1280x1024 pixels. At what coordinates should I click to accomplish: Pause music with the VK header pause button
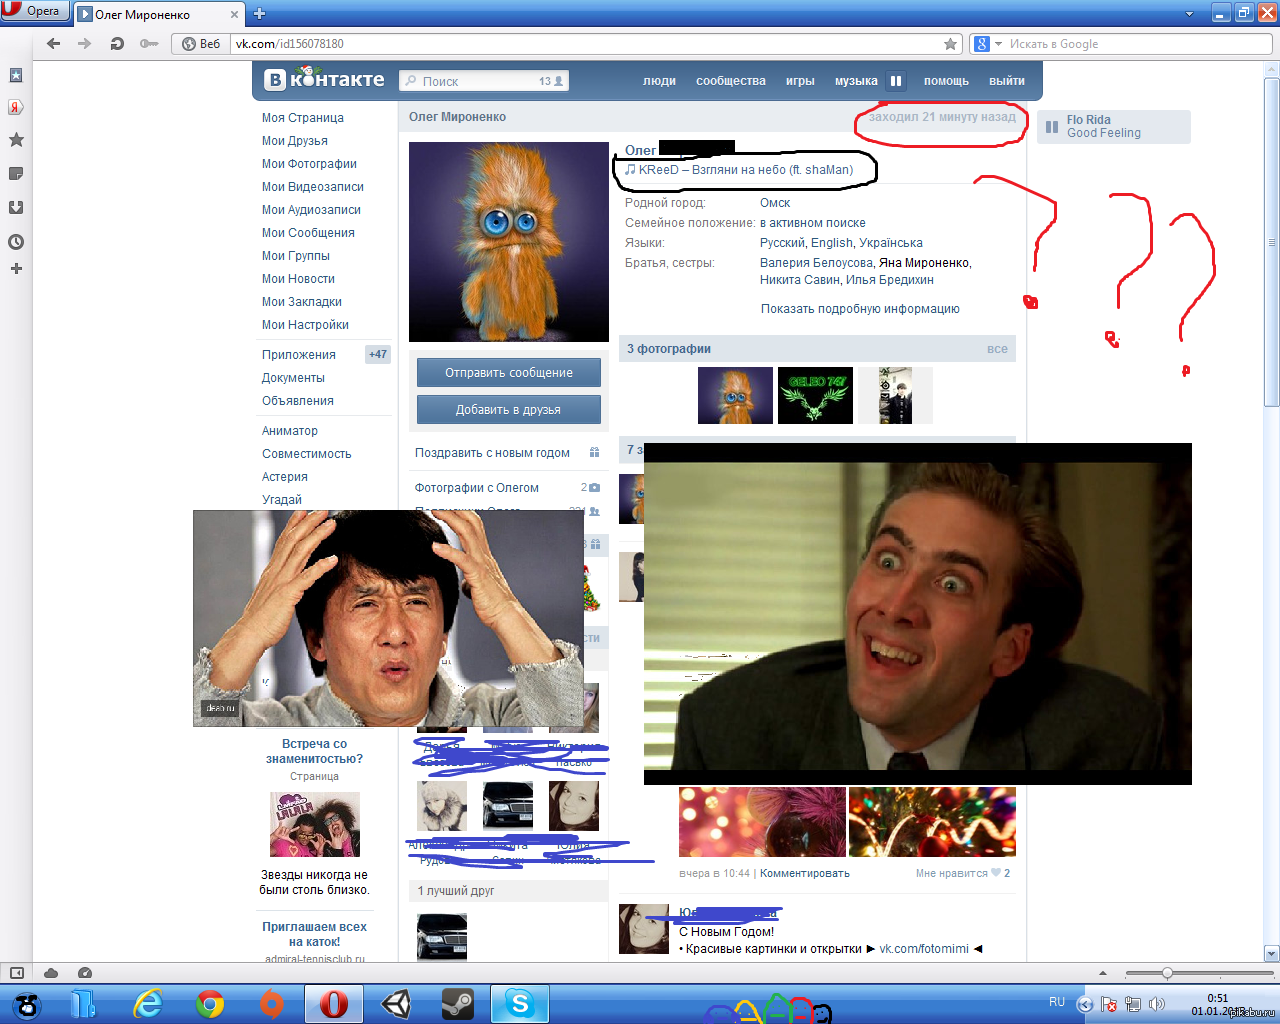point(896,81)
